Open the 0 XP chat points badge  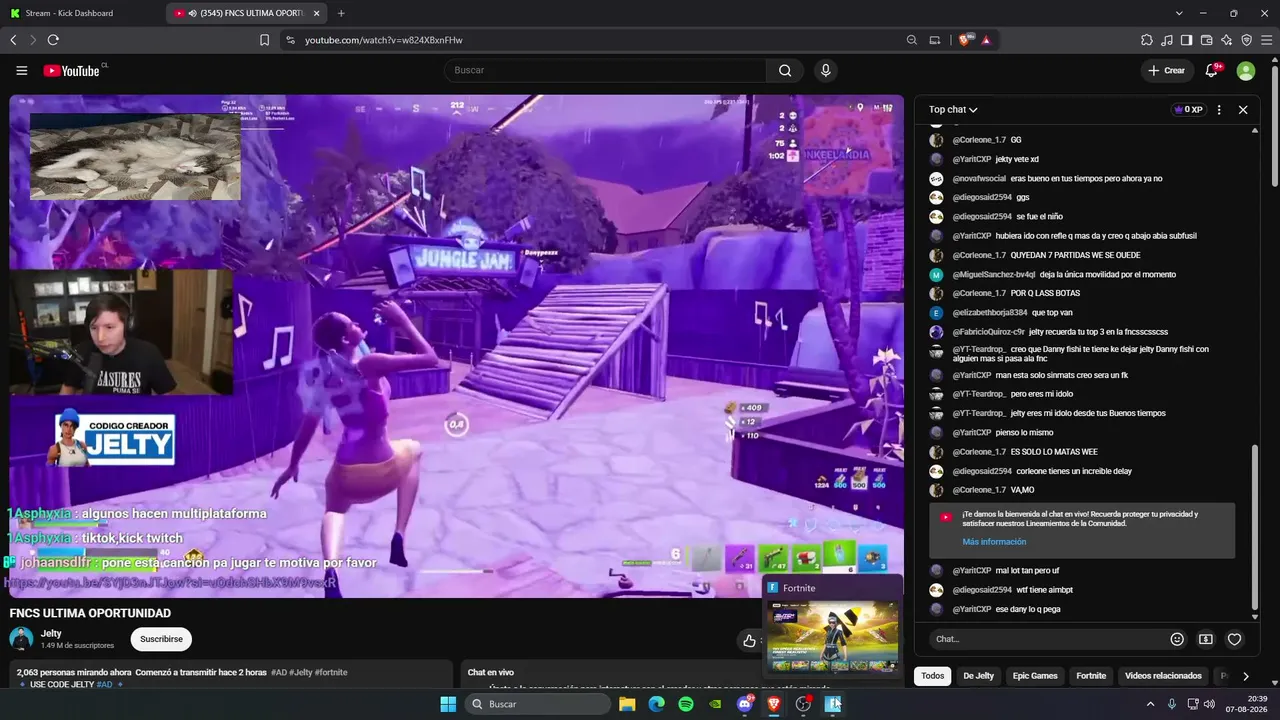pyautogui.click(x=1188, y=110)
